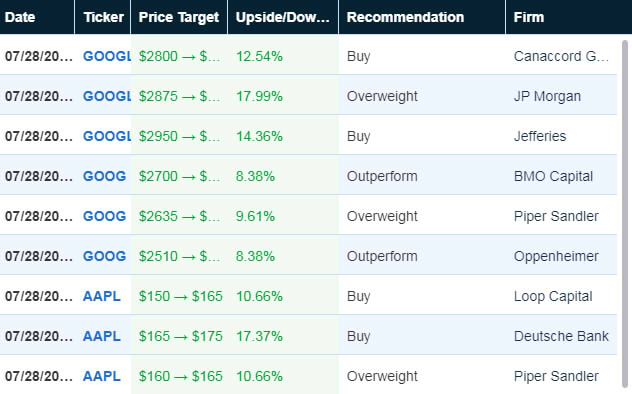The width and height of the screenshot is (632, 394).
Task: Click the Price Target column header
Action: (179, 17)
